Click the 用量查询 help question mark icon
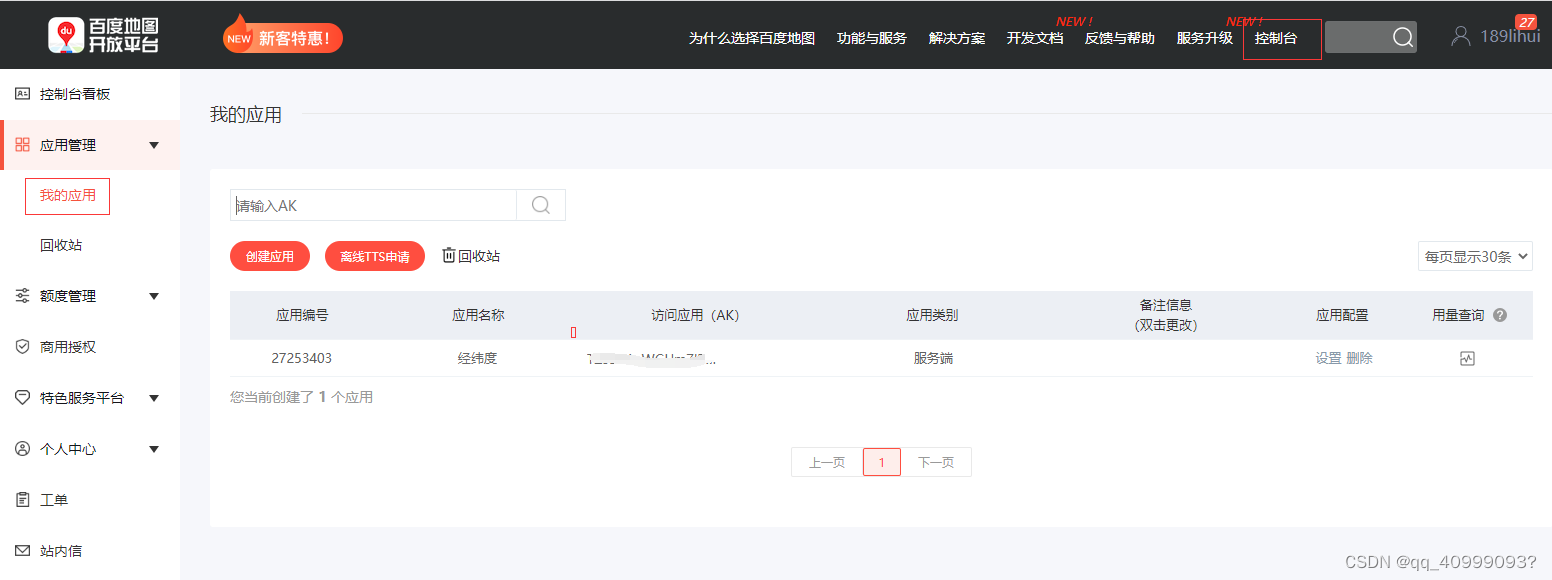Image resolution: width=1552 pixels, height=580 pixels. point(1499,315)
